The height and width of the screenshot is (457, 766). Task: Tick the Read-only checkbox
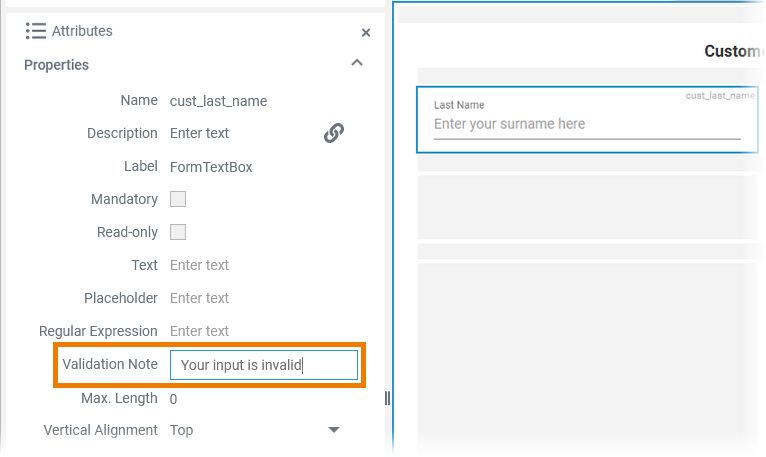pos(178,232)
